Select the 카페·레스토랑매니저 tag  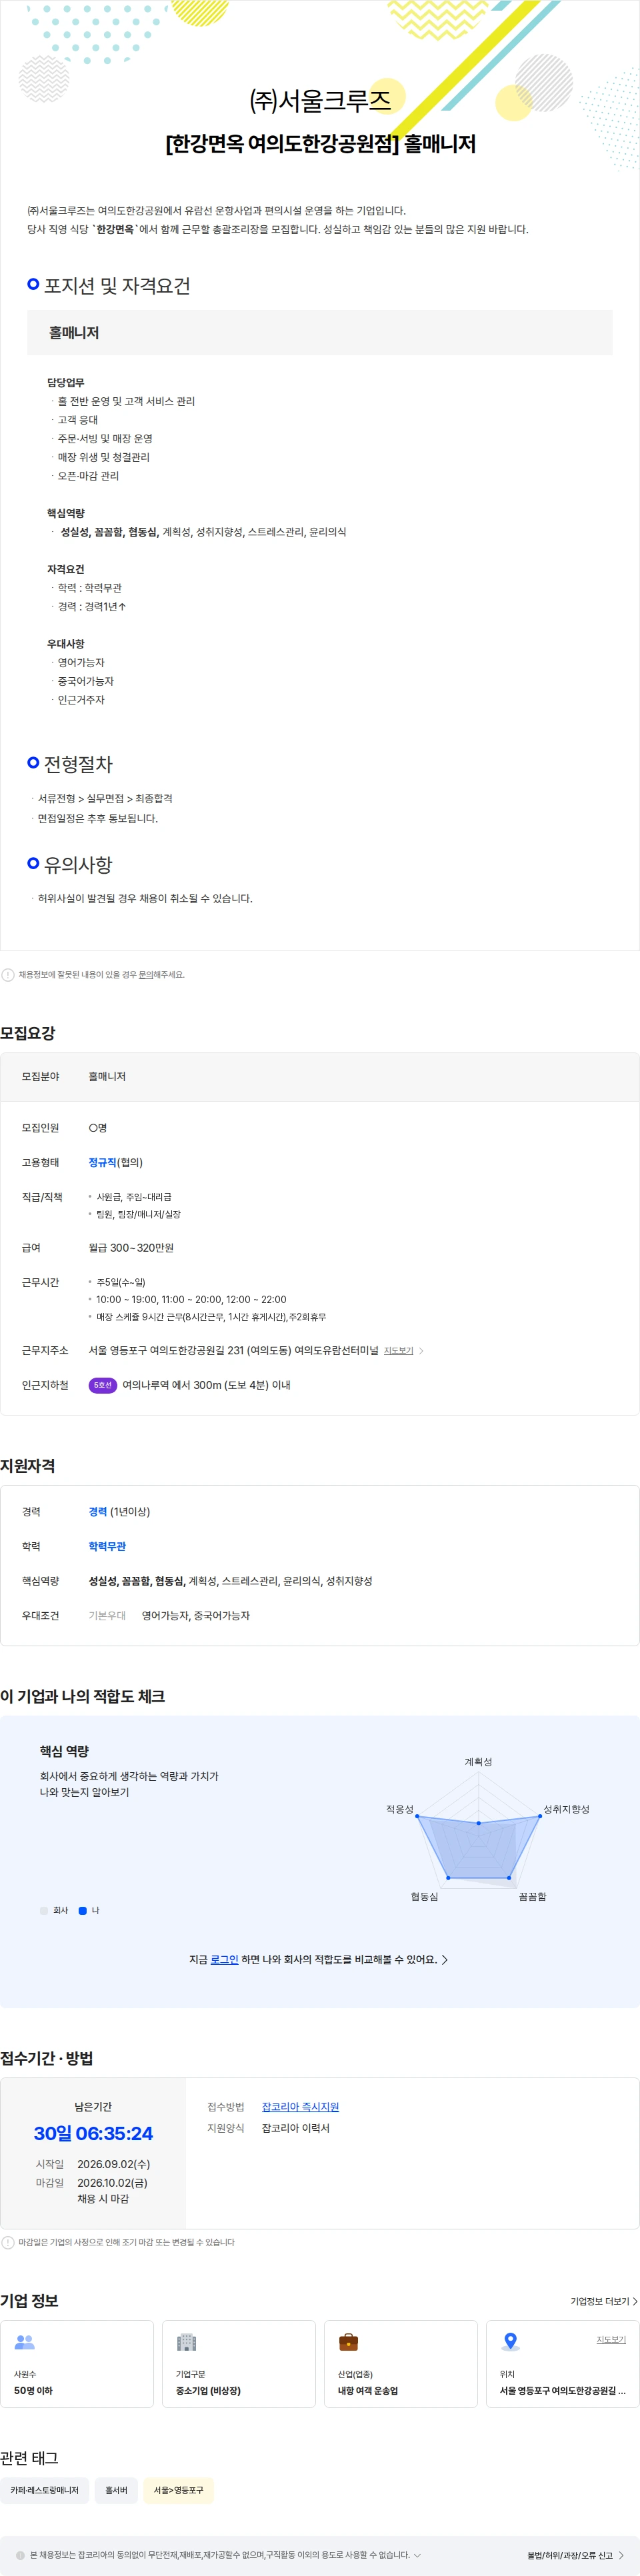pos(45,2490)
